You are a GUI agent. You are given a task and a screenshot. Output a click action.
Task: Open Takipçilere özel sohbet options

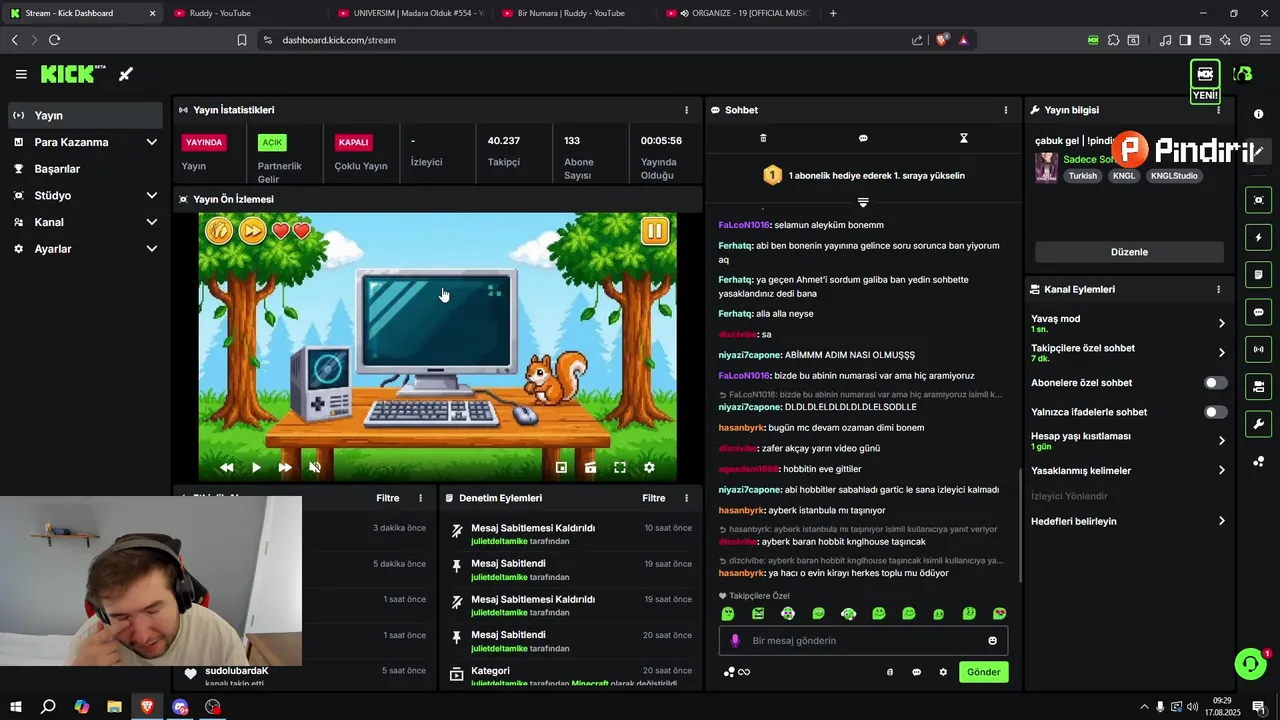click(x=1128, y=352)
